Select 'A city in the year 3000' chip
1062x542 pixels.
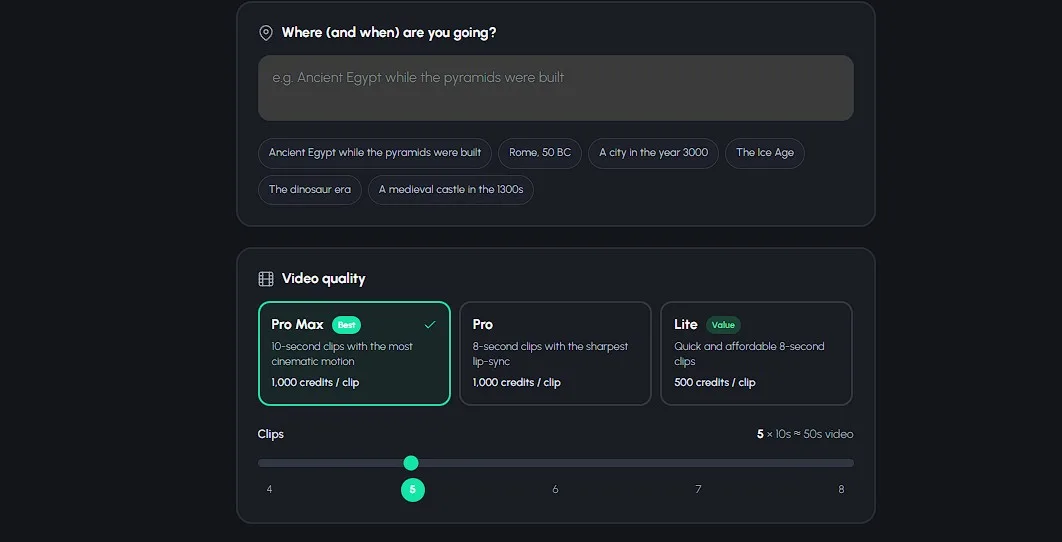pyautogui.click(x=654, y=153)
